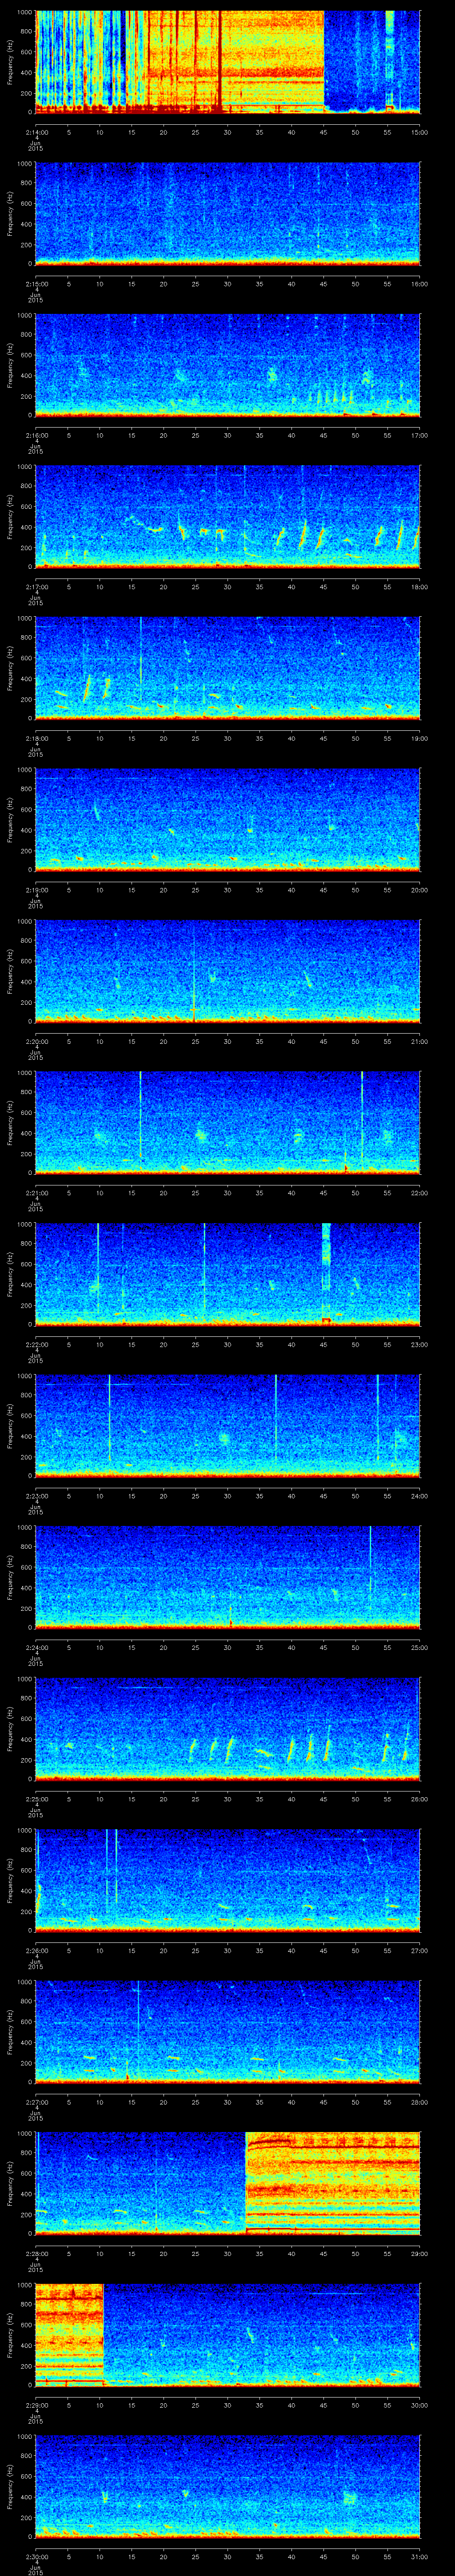Click Frequency (Hz) axis label of 2:14:00 plot

(x=10, y=62)
